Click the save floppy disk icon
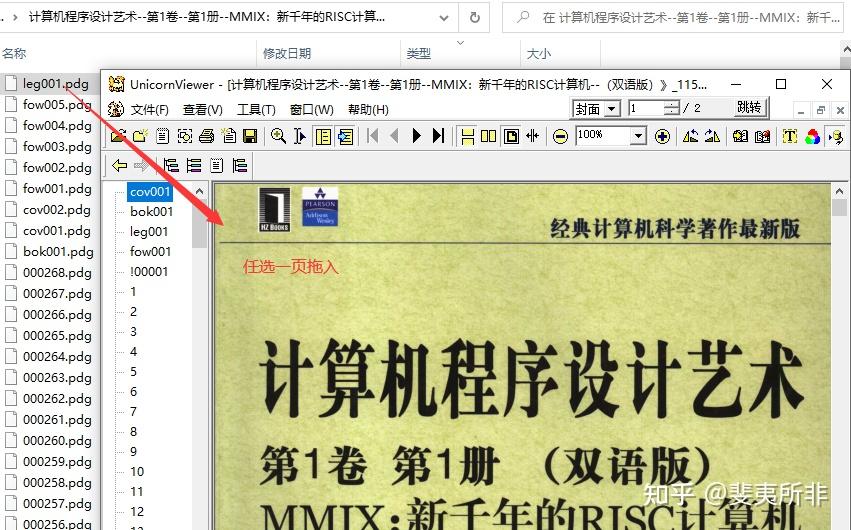The height and width of the screenshot is (530, 851). pos(250,136)
